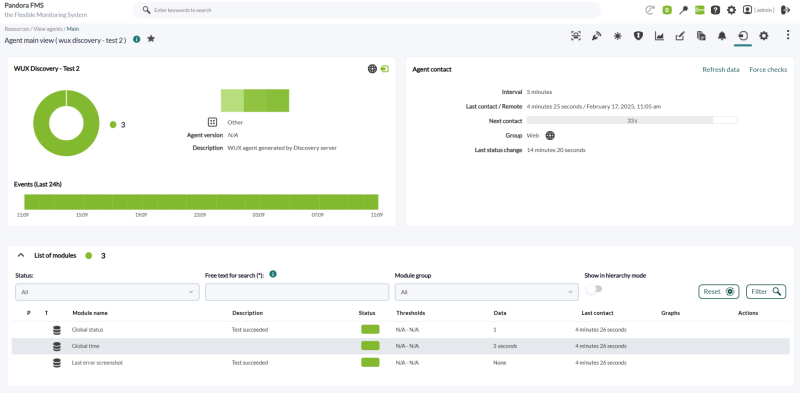
Task: Open agent setup gear beside main tab
Action: [763, 36]
